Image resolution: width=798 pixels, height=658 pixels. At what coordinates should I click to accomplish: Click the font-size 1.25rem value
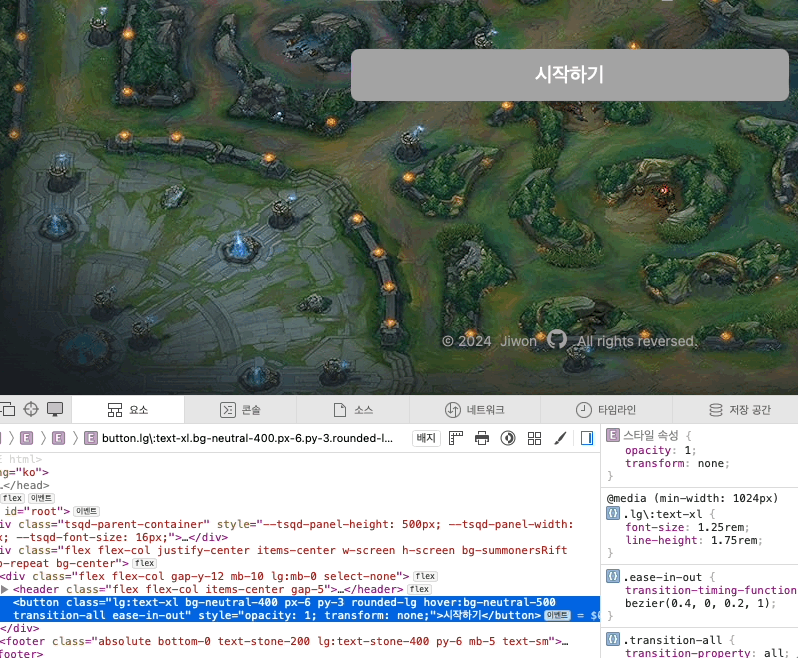tap(721, 527)
